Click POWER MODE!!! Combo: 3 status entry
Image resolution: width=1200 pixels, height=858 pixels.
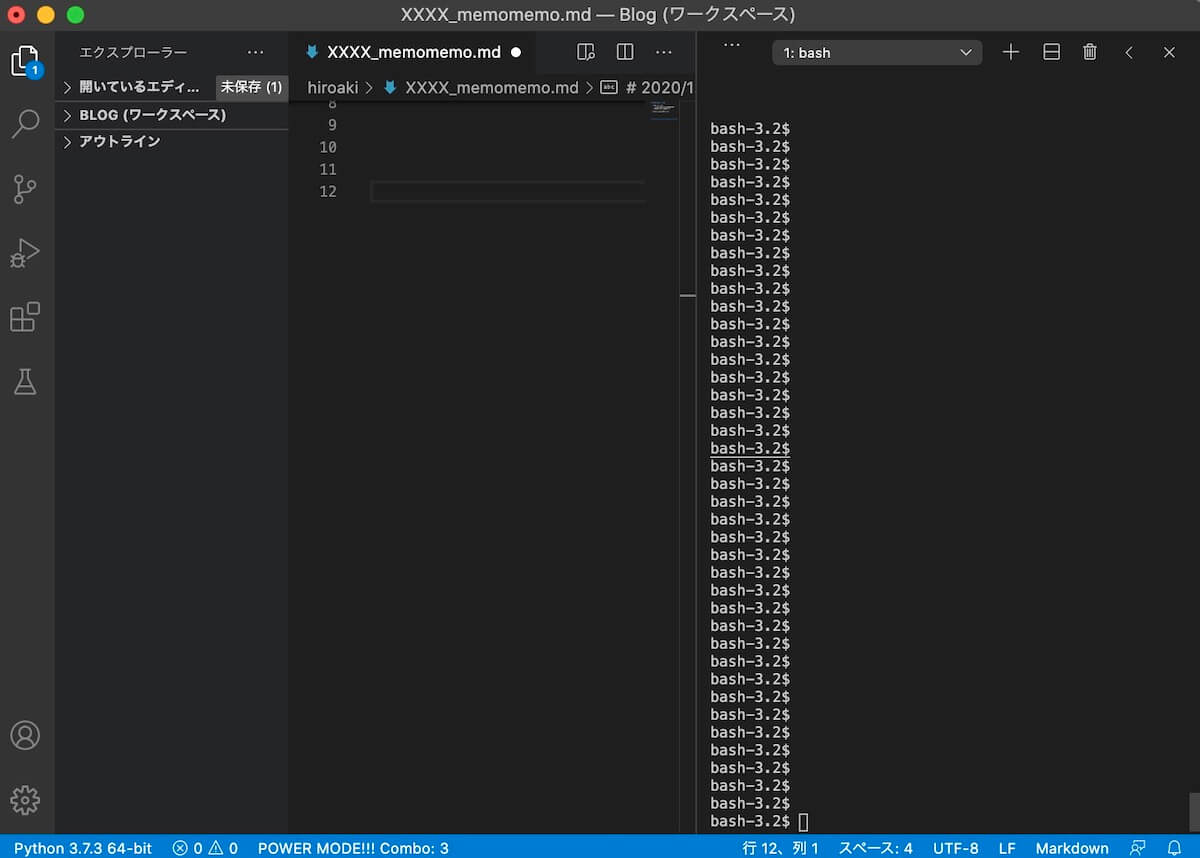point(353,848)
